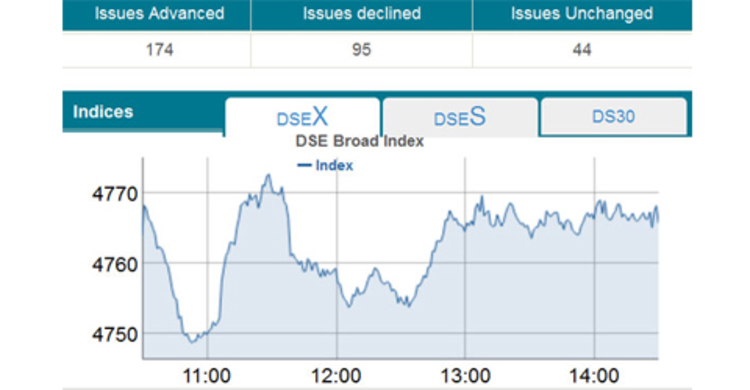This screenshot has height=390, width=750.
Task: Click the 13:00 time axis label
Action: click(465, 376)
